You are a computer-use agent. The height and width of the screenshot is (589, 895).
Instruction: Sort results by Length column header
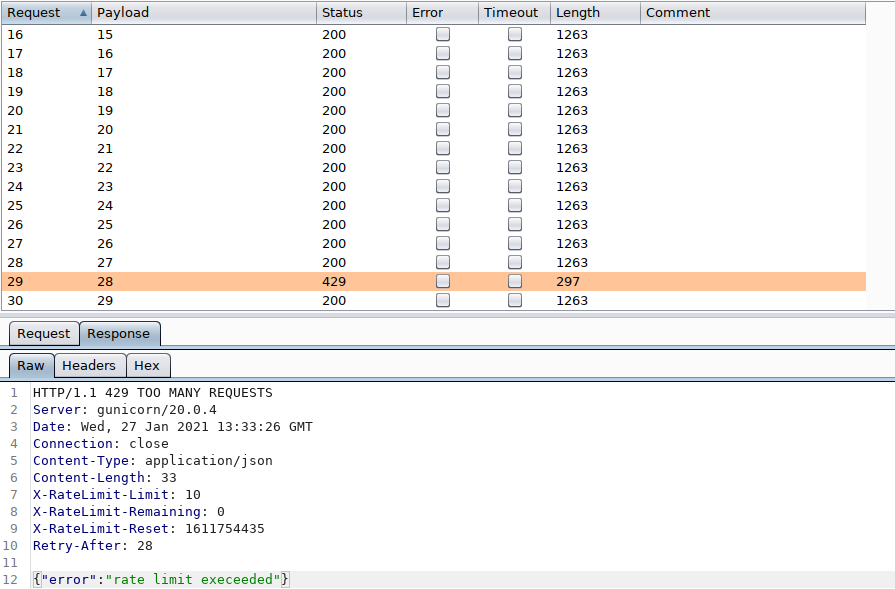[595, 13]
